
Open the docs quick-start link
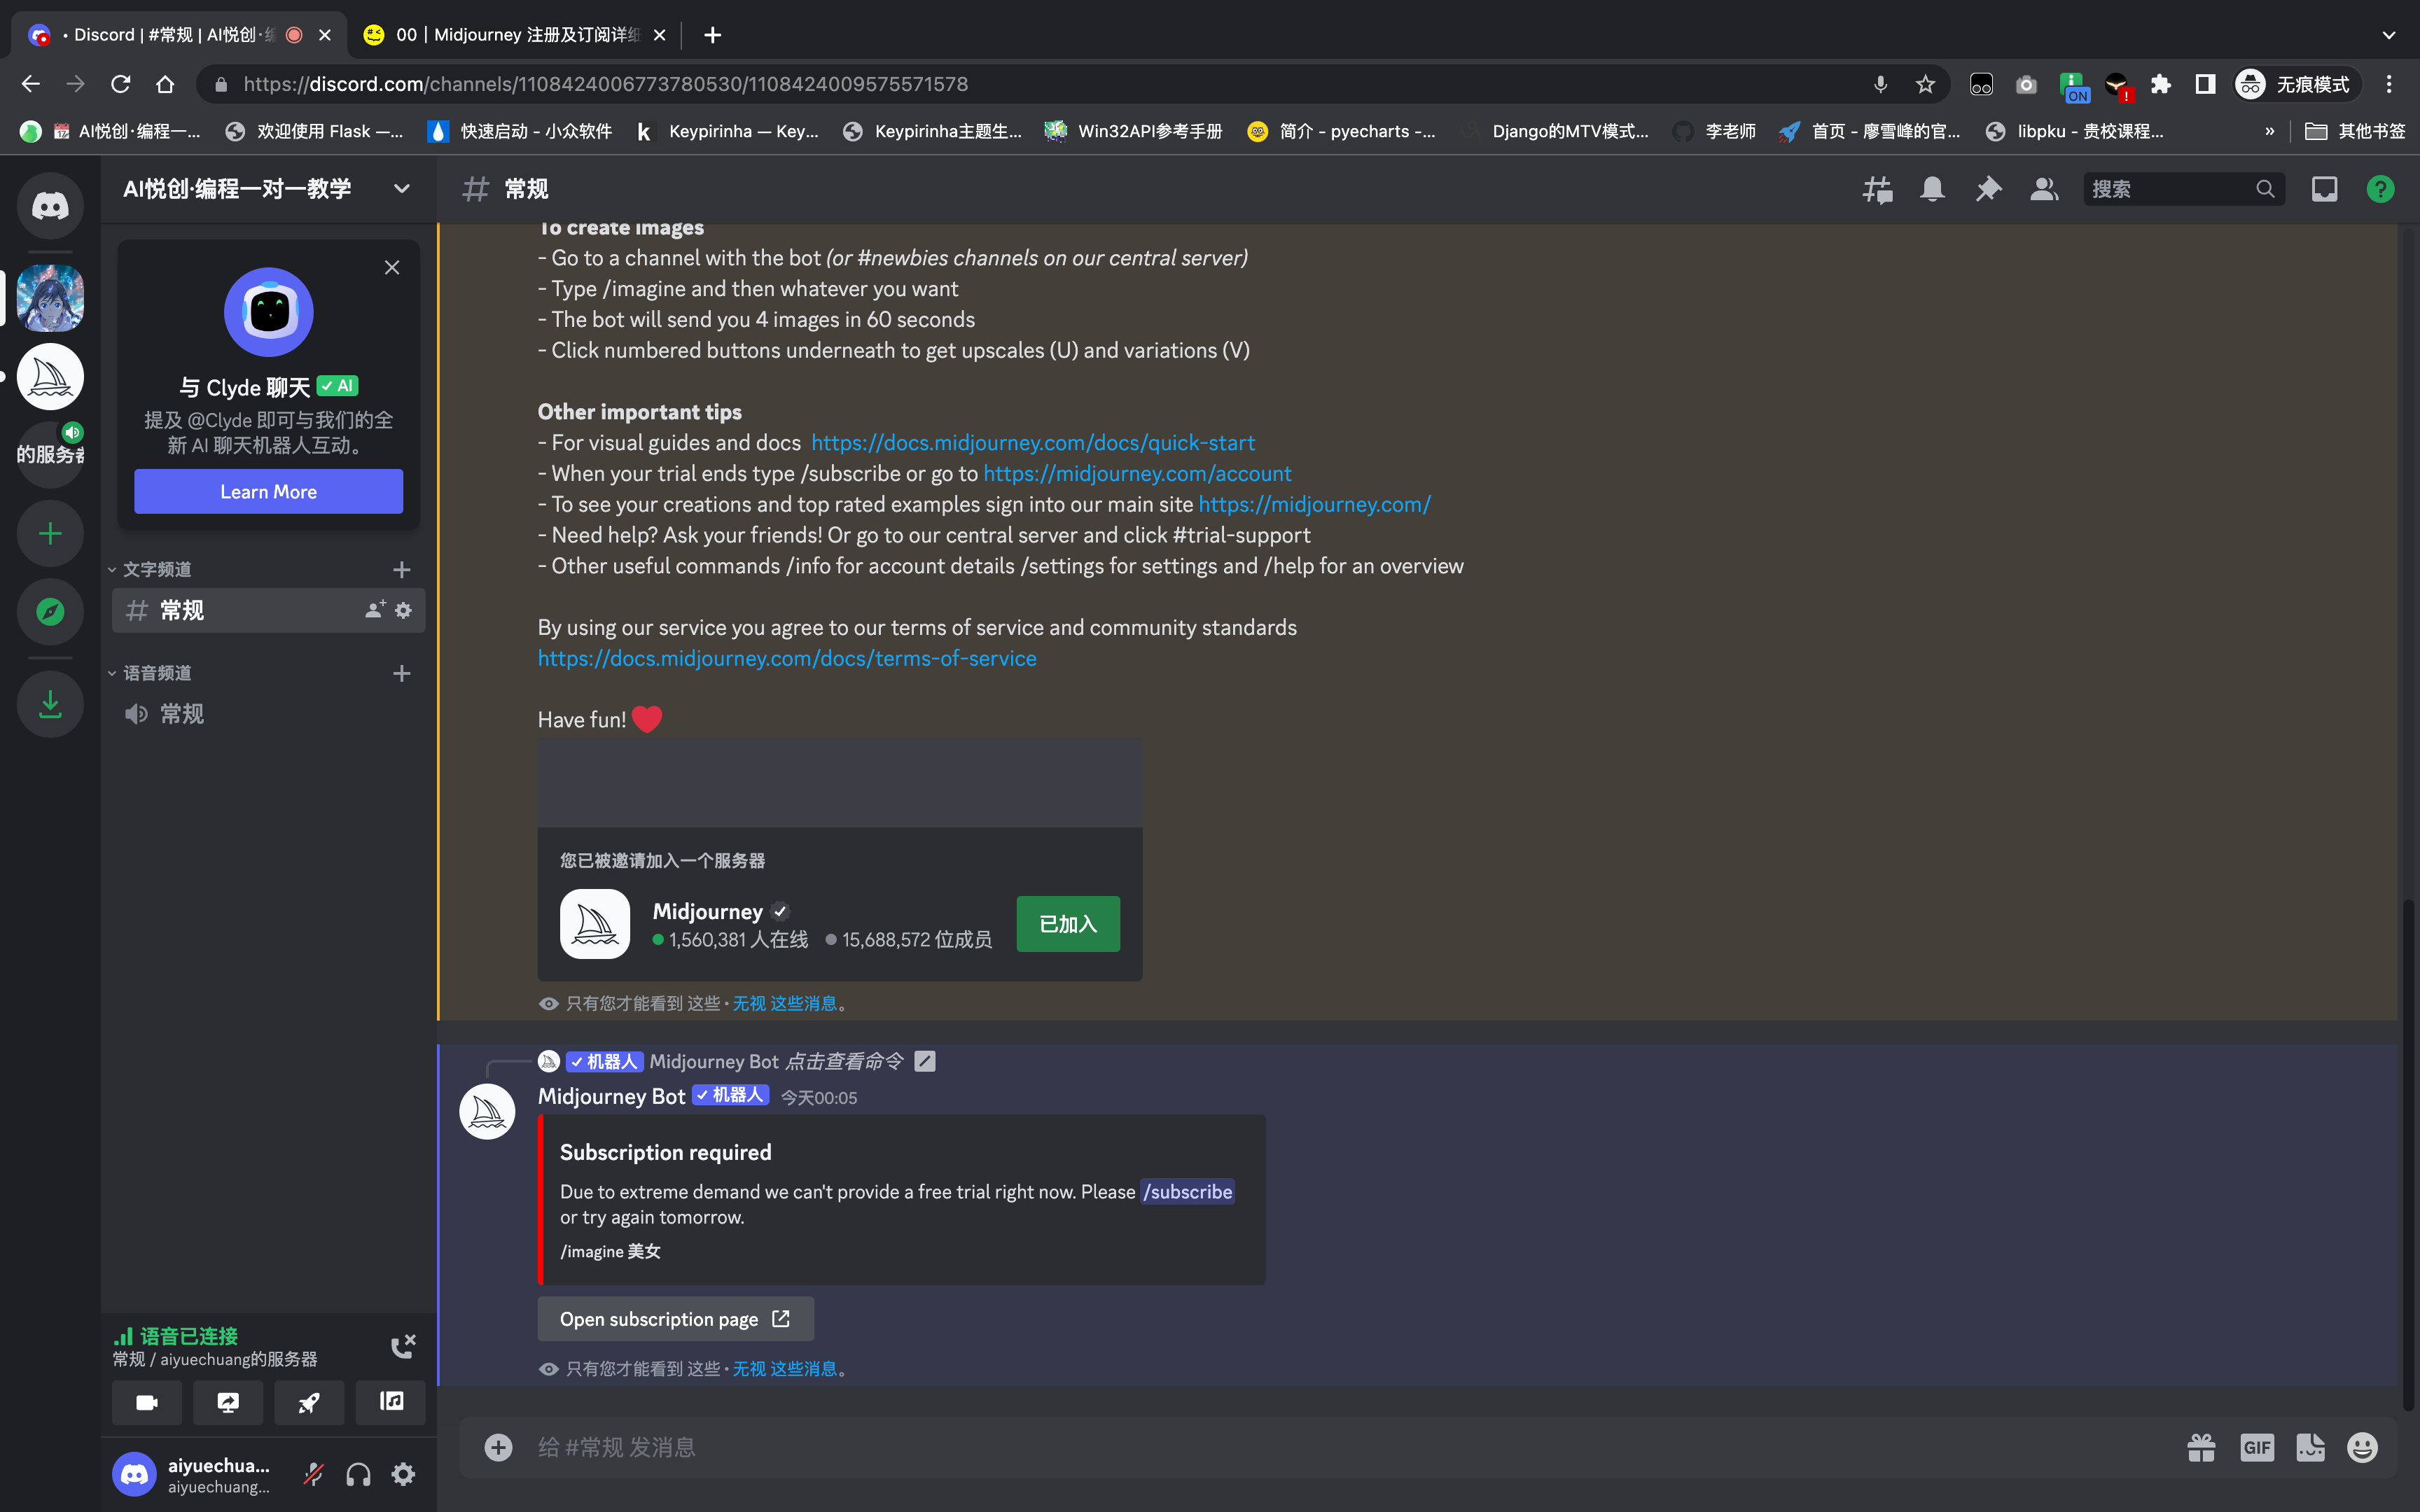pyautogui.click(x=1032, y=443)
